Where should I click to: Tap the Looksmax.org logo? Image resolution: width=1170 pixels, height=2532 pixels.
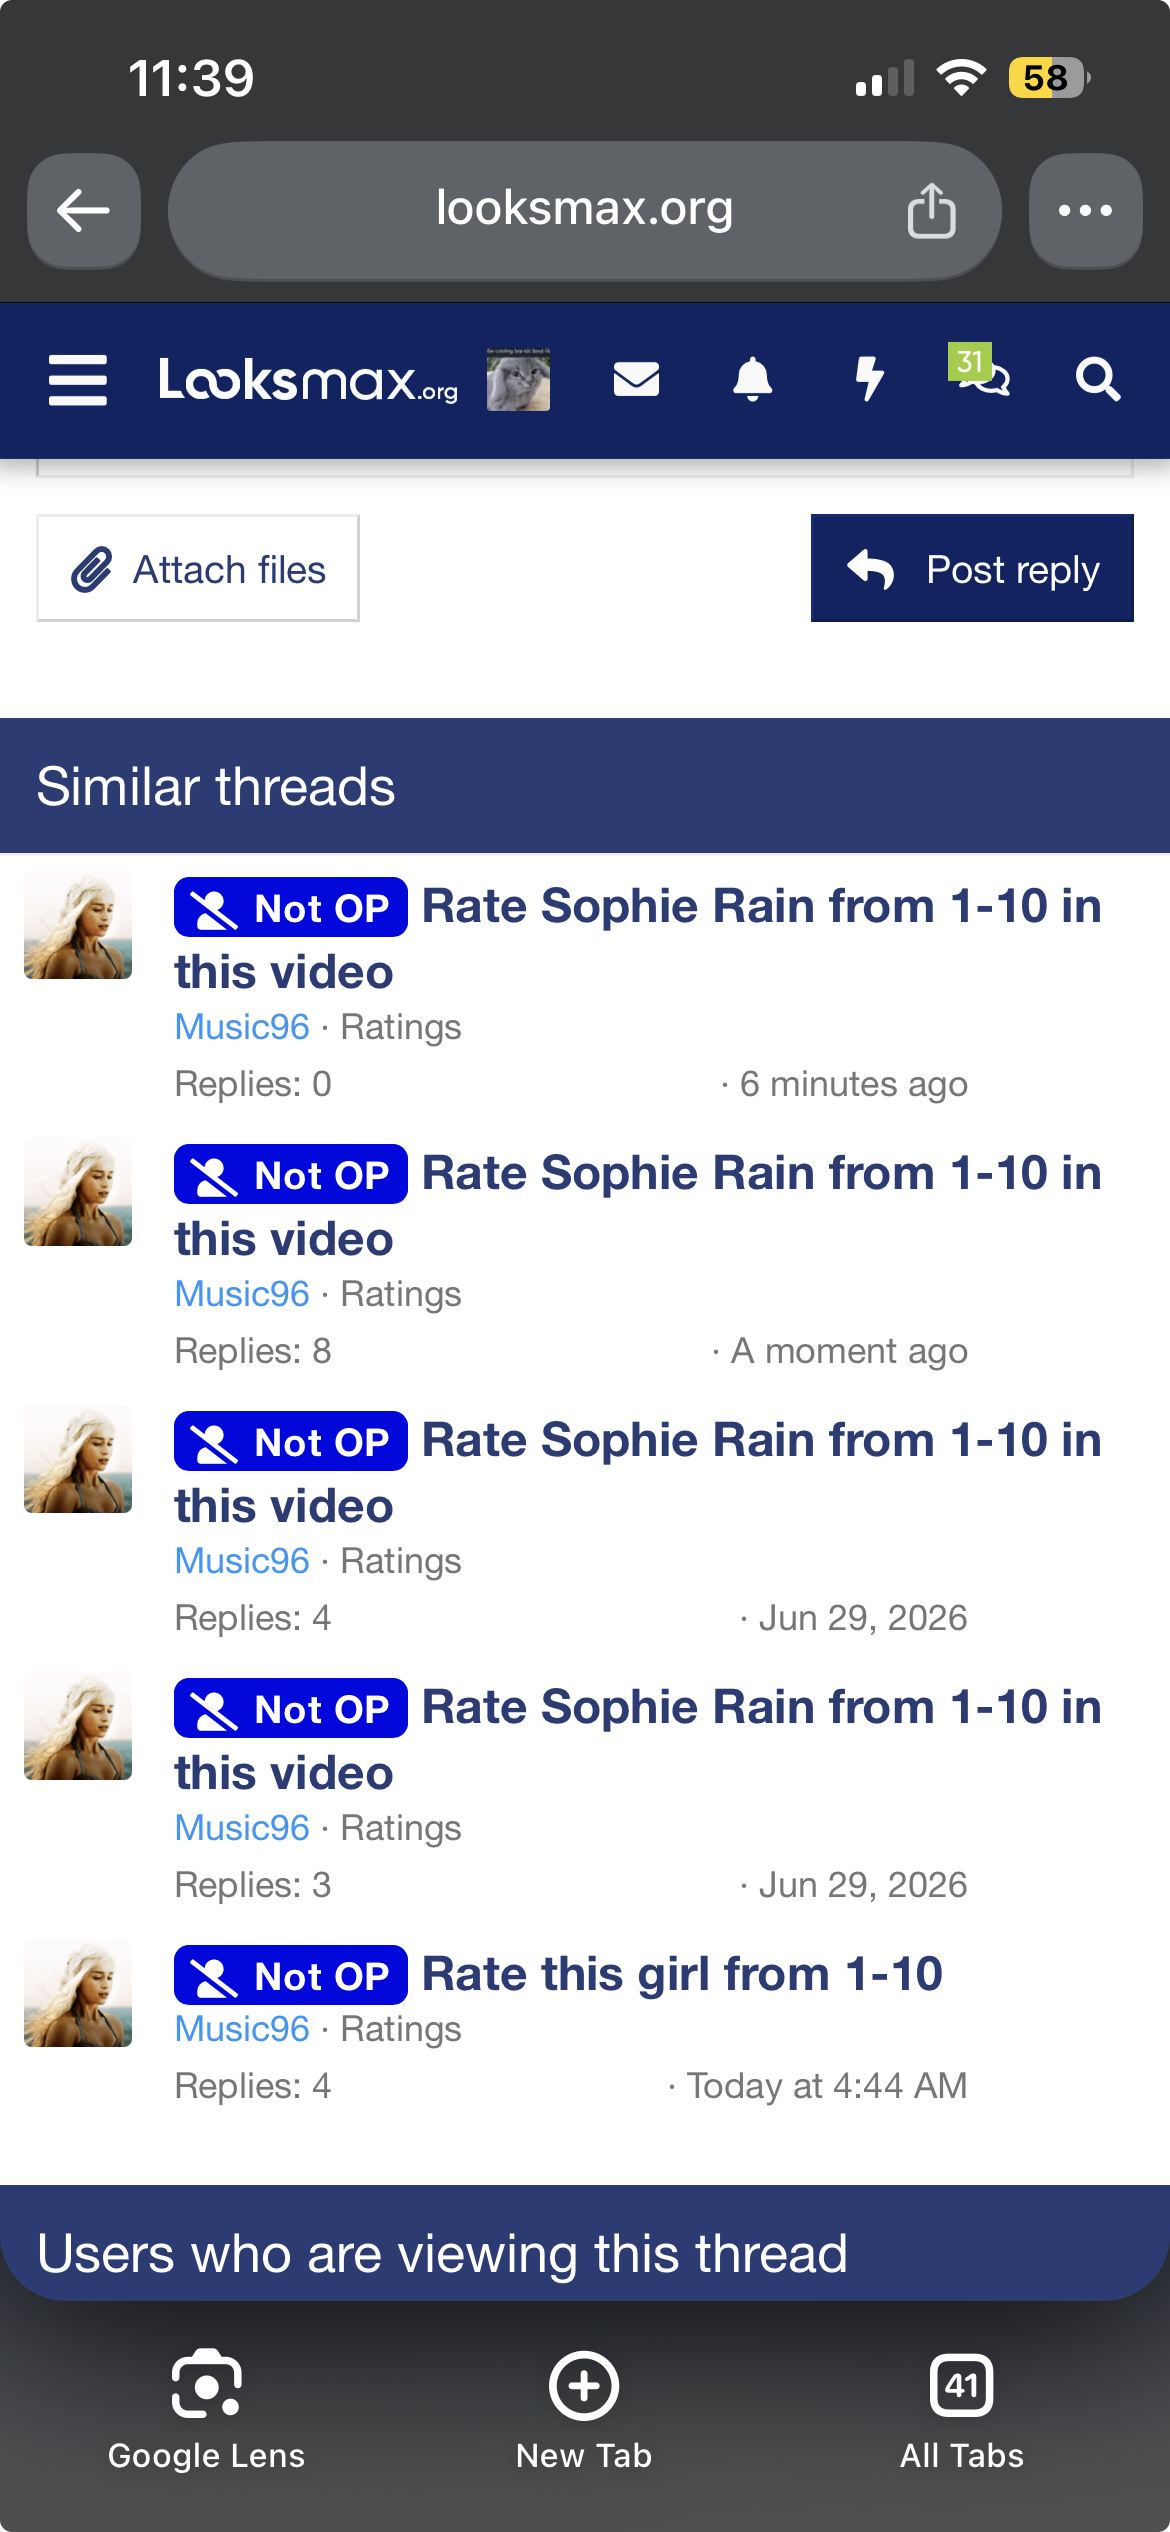point(308,380)
